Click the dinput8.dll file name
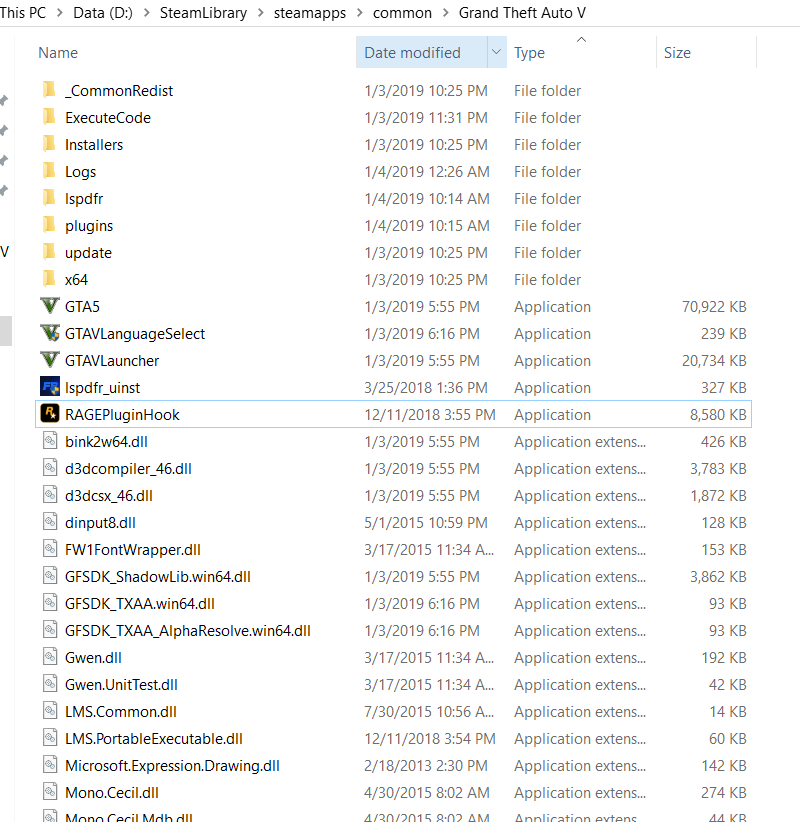This screenshot has height=836, width=800. coord(100,522)
